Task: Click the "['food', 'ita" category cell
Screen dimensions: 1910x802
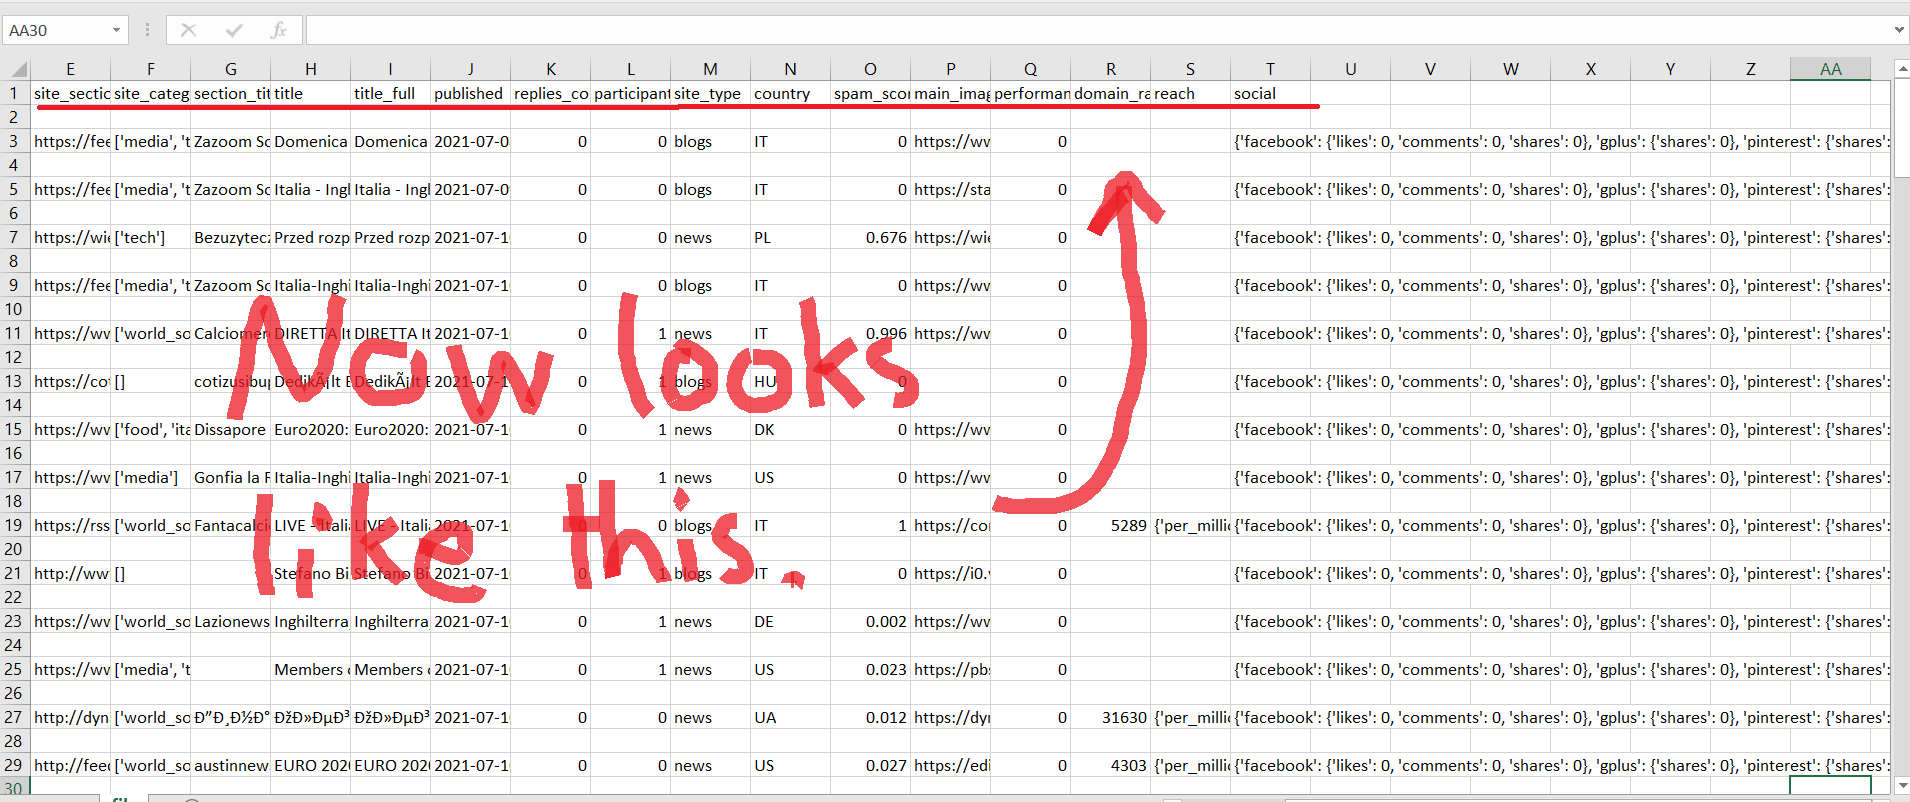Action: [150, 429]
